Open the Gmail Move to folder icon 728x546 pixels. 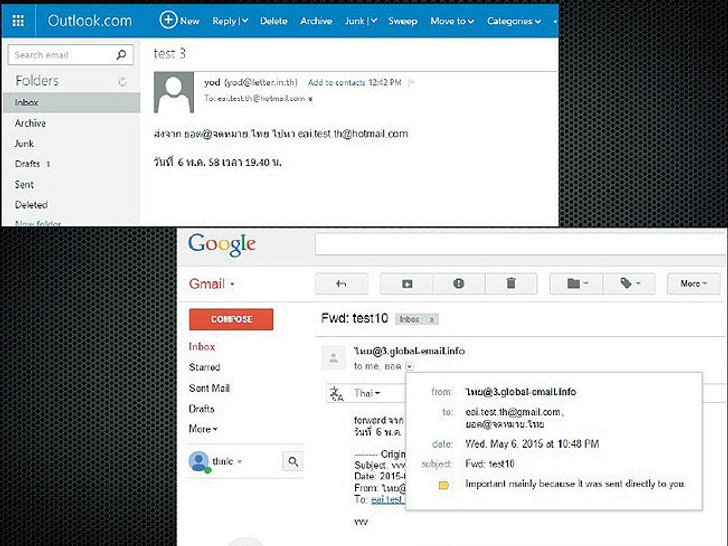[577, 284]
